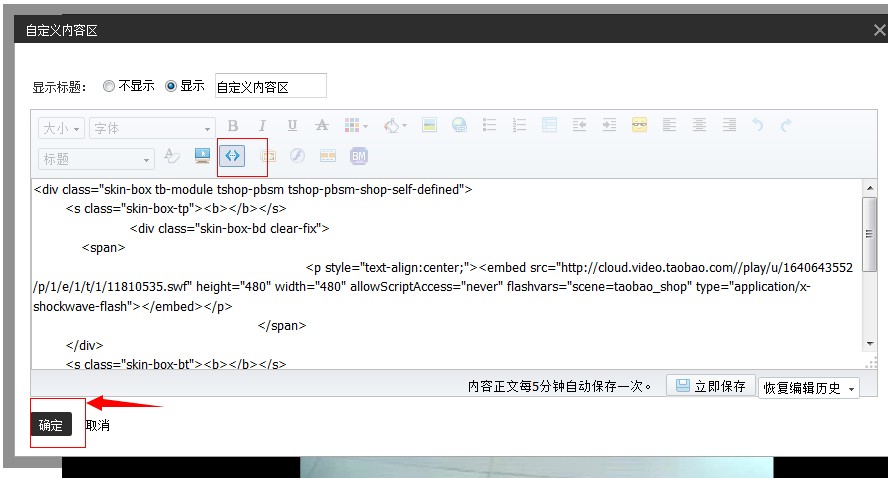Insert an ordered numbered list
The image size is (888, 478).
pos(519,126)
